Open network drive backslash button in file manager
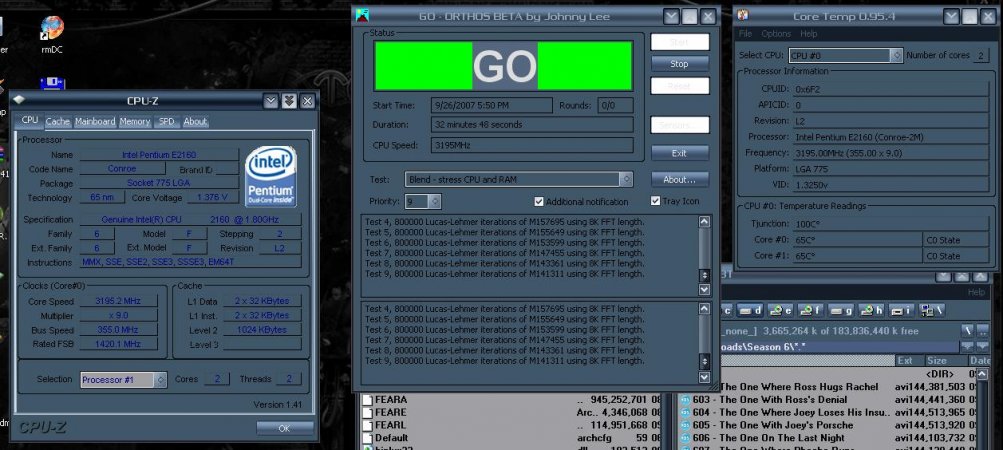The height and width of the screenshot is (450, 1003). click(x=931, y=310)
